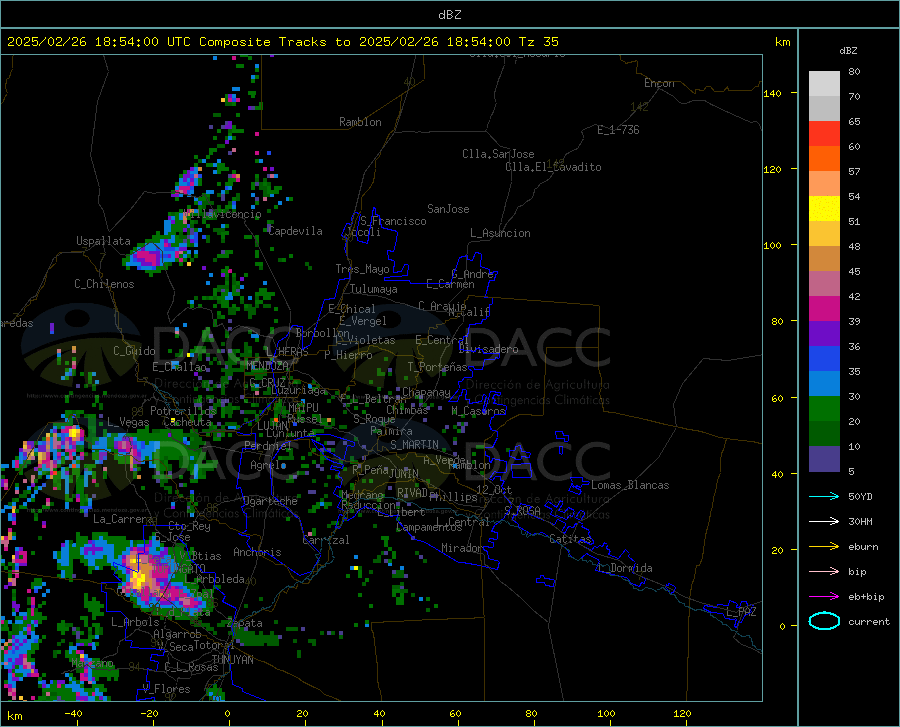Viewport: 900px width, 727px height.
Task: Click the MENDOZA city label
Action: coord(267,365)
